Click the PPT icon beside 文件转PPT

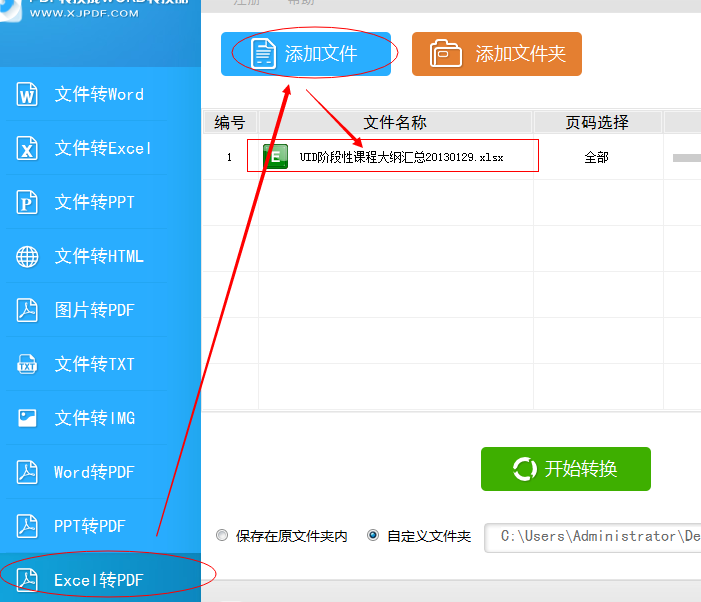pyautogui.click(x=27, y=202)
